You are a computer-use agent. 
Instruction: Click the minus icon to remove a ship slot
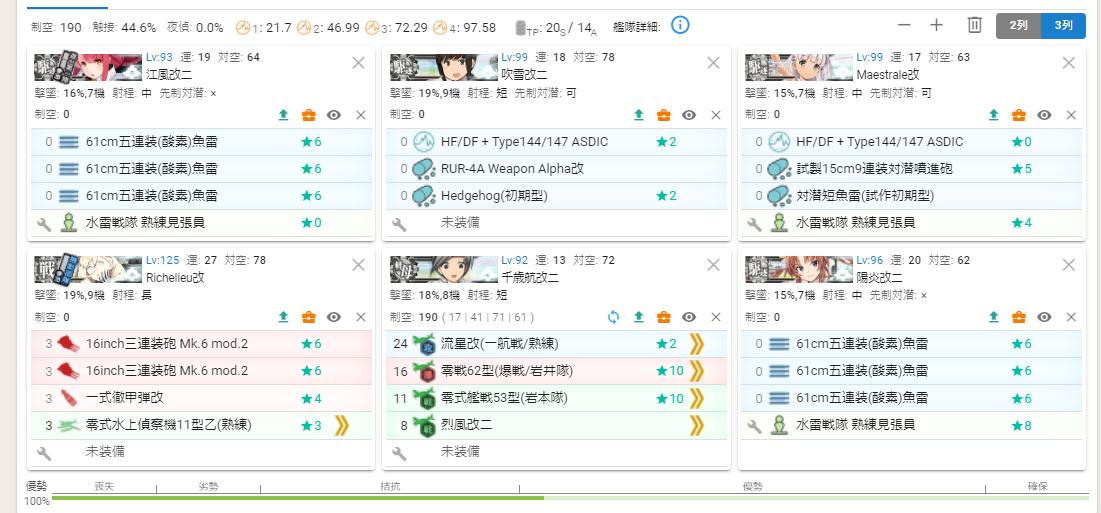904,25
